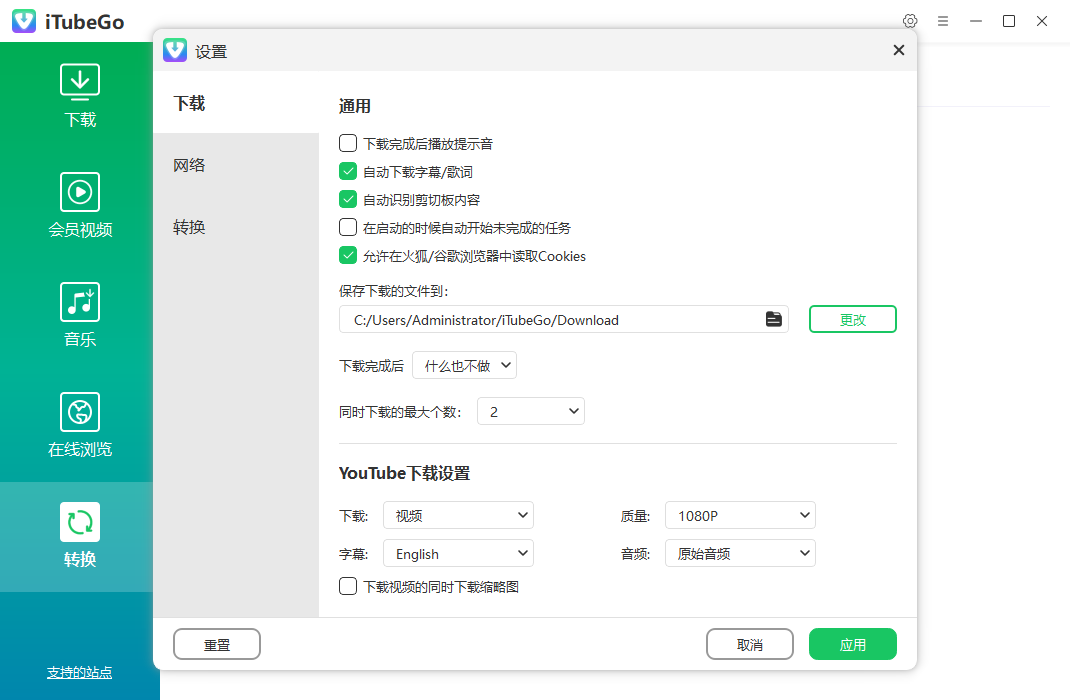Select the 音乐 music icon in sidebar
This screenshot has width=1070, height=700.
[x=79, y=301]
